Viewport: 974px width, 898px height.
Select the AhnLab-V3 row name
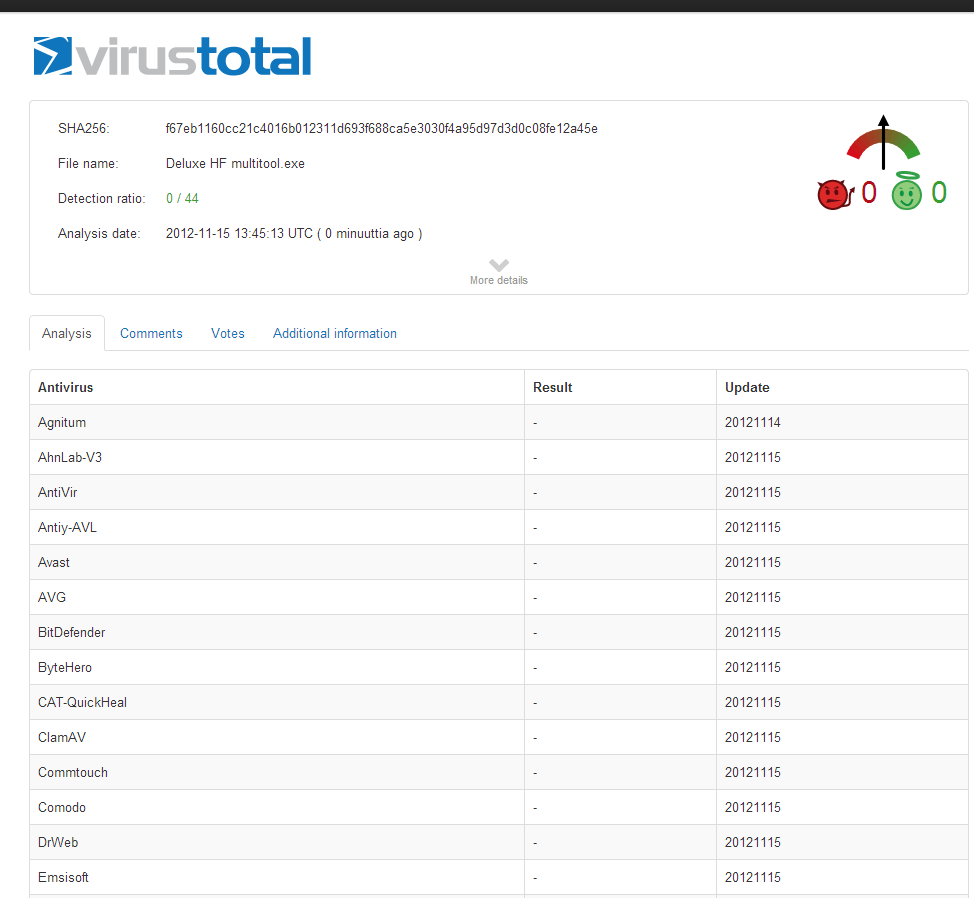click(x=70, y=458)
